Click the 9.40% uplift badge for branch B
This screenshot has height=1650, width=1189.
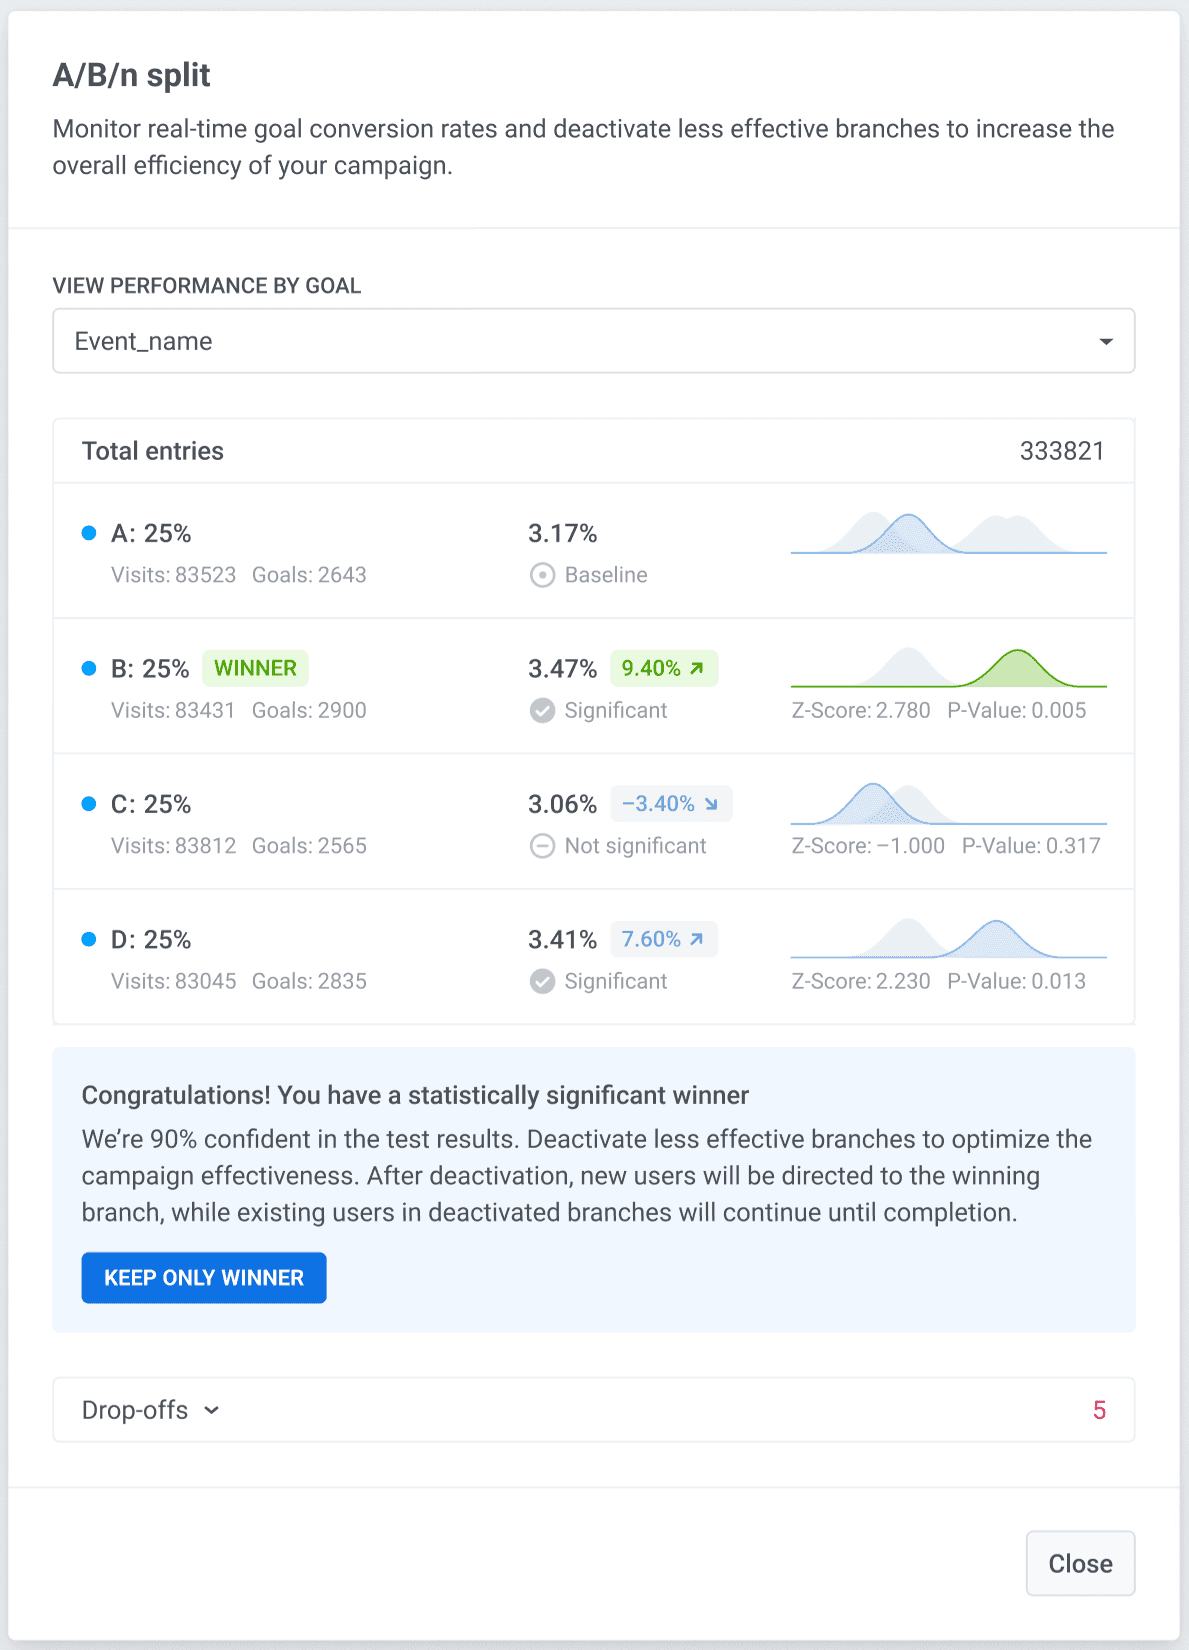click(663, 668)
